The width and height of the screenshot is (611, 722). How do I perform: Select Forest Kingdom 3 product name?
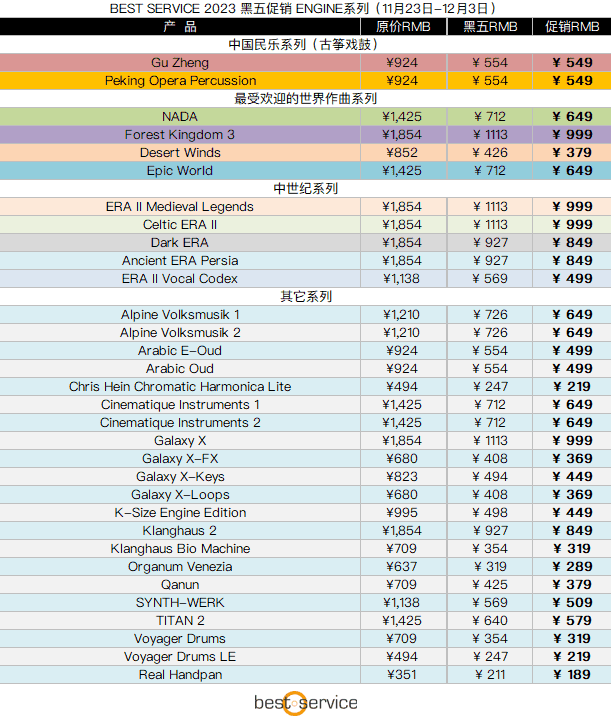coord(180,134)
